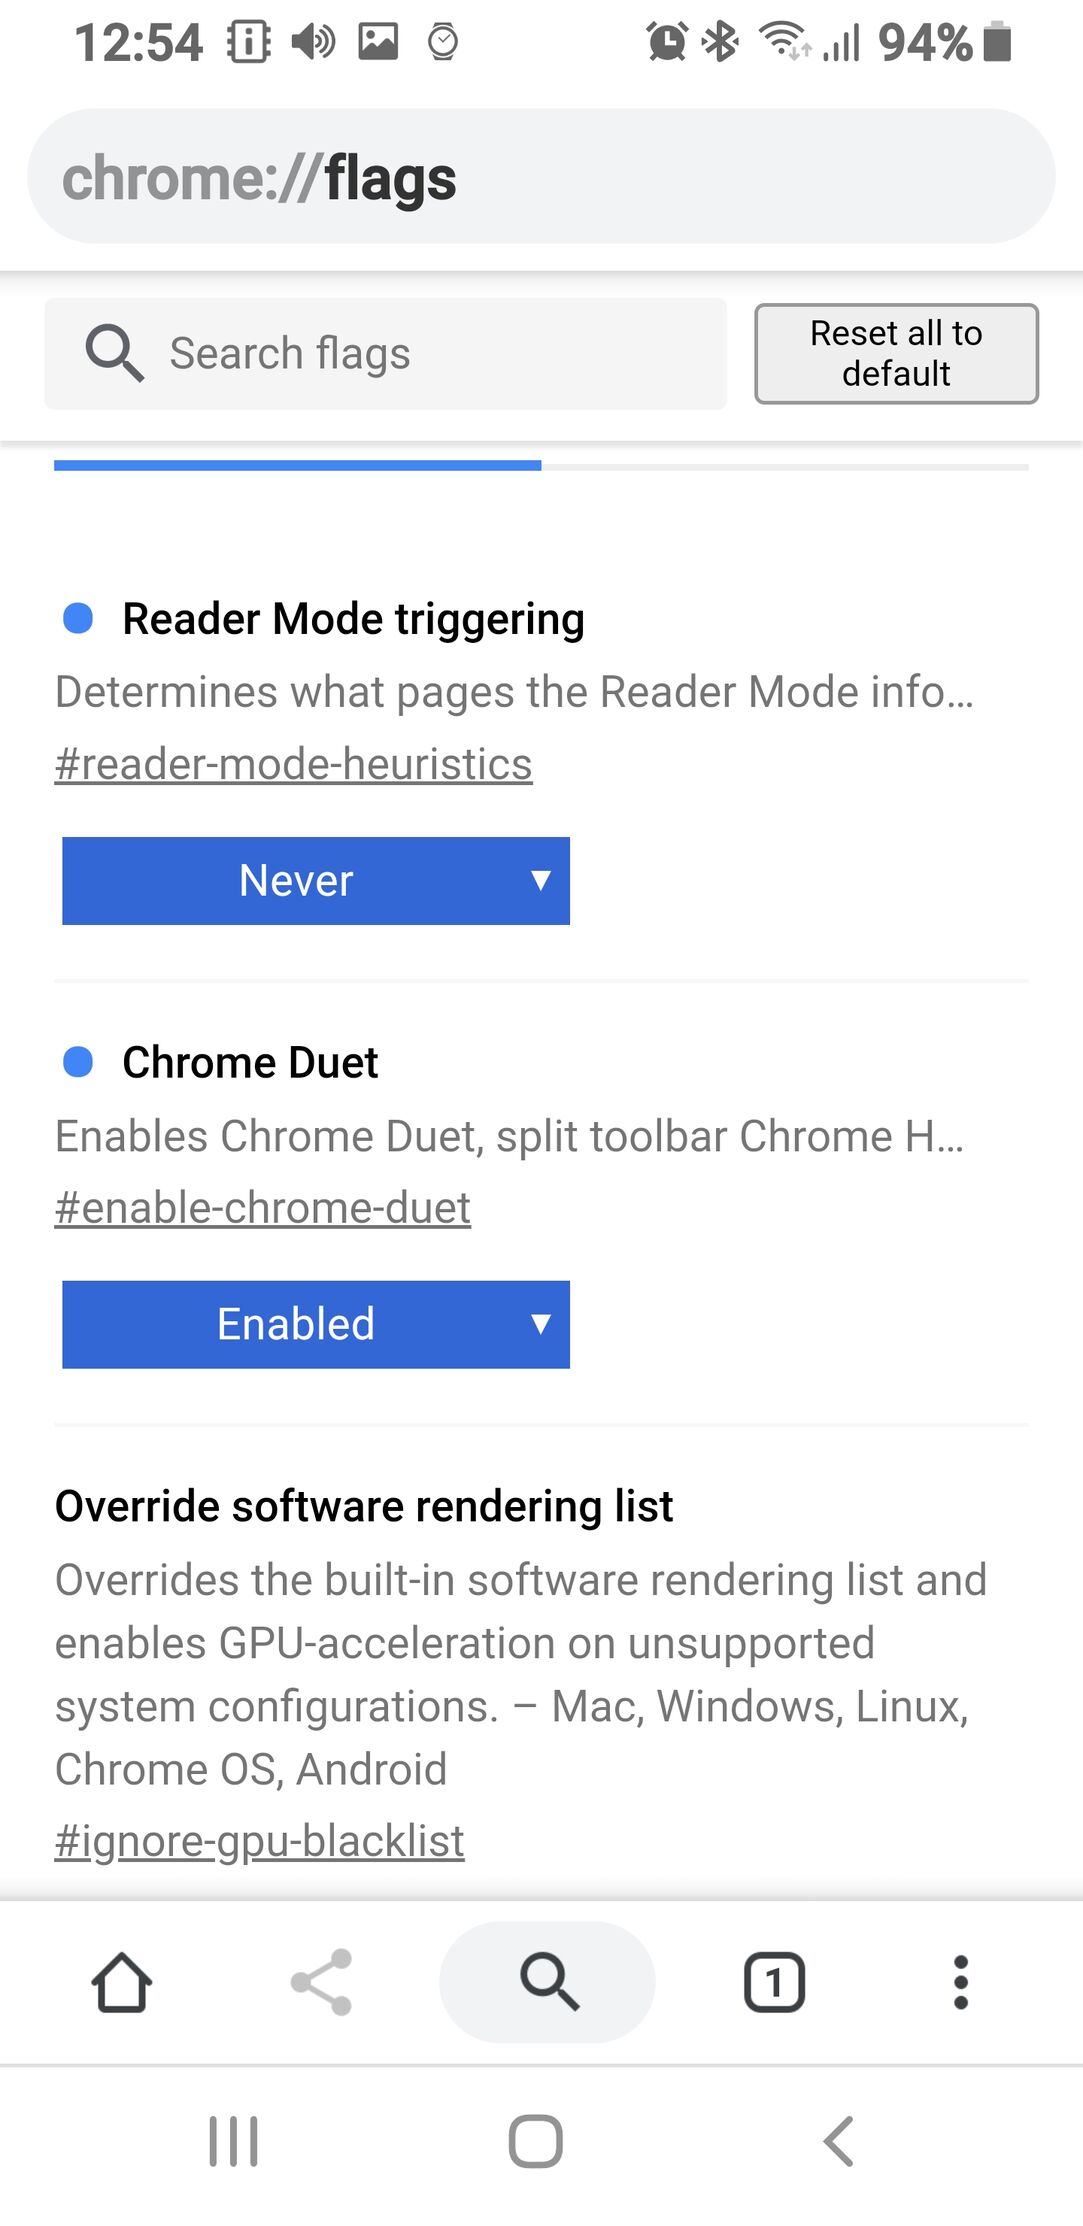This screenshot has height=2226, width=1083.
Task: Open the Chrome Duet 'Enabled' dropdown
Action: pos(316,1324)
